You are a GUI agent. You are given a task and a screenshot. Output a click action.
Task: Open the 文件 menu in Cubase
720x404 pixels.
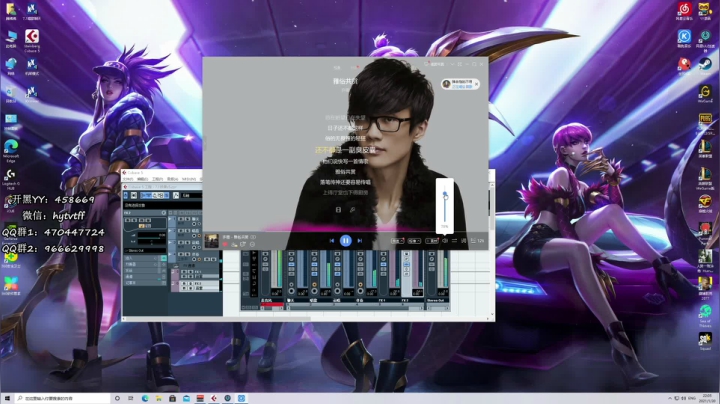[128, 179]
